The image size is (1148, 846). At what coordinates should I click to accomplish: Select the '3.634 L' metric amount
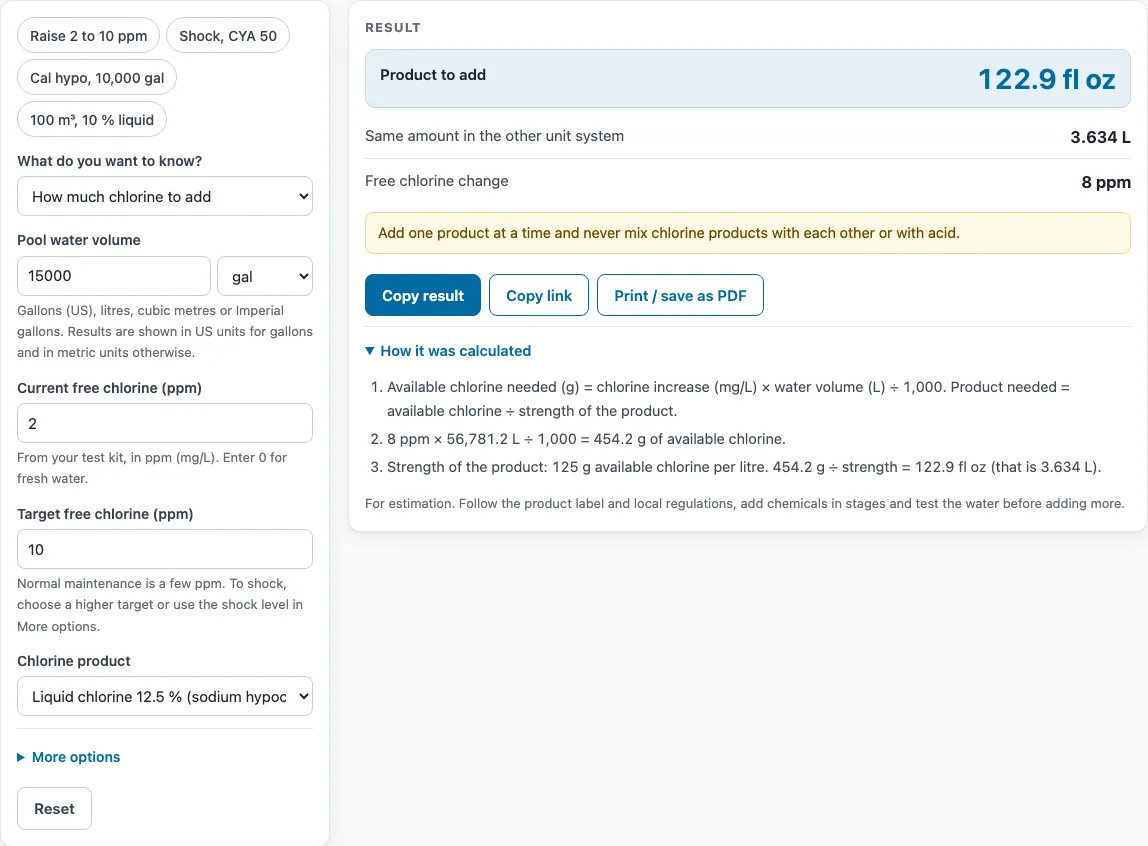pos(1100,137)
